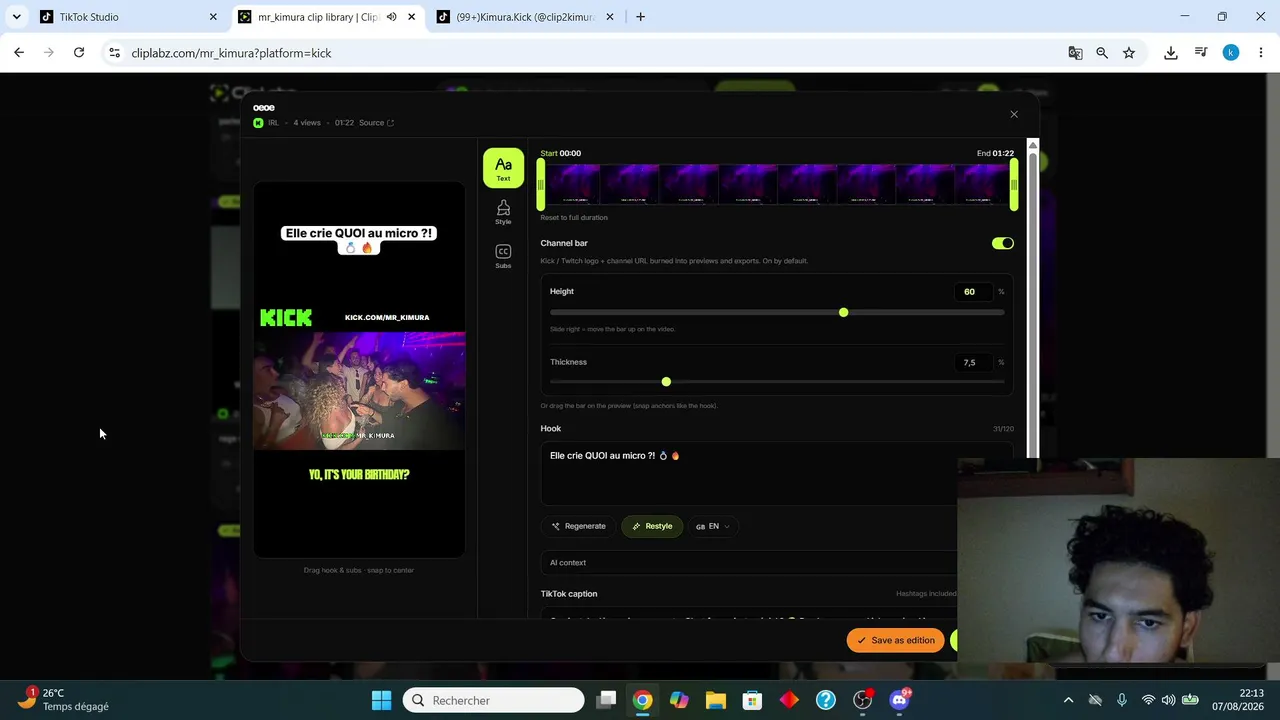Open the volume control in tray

(x=1168, y=700)
